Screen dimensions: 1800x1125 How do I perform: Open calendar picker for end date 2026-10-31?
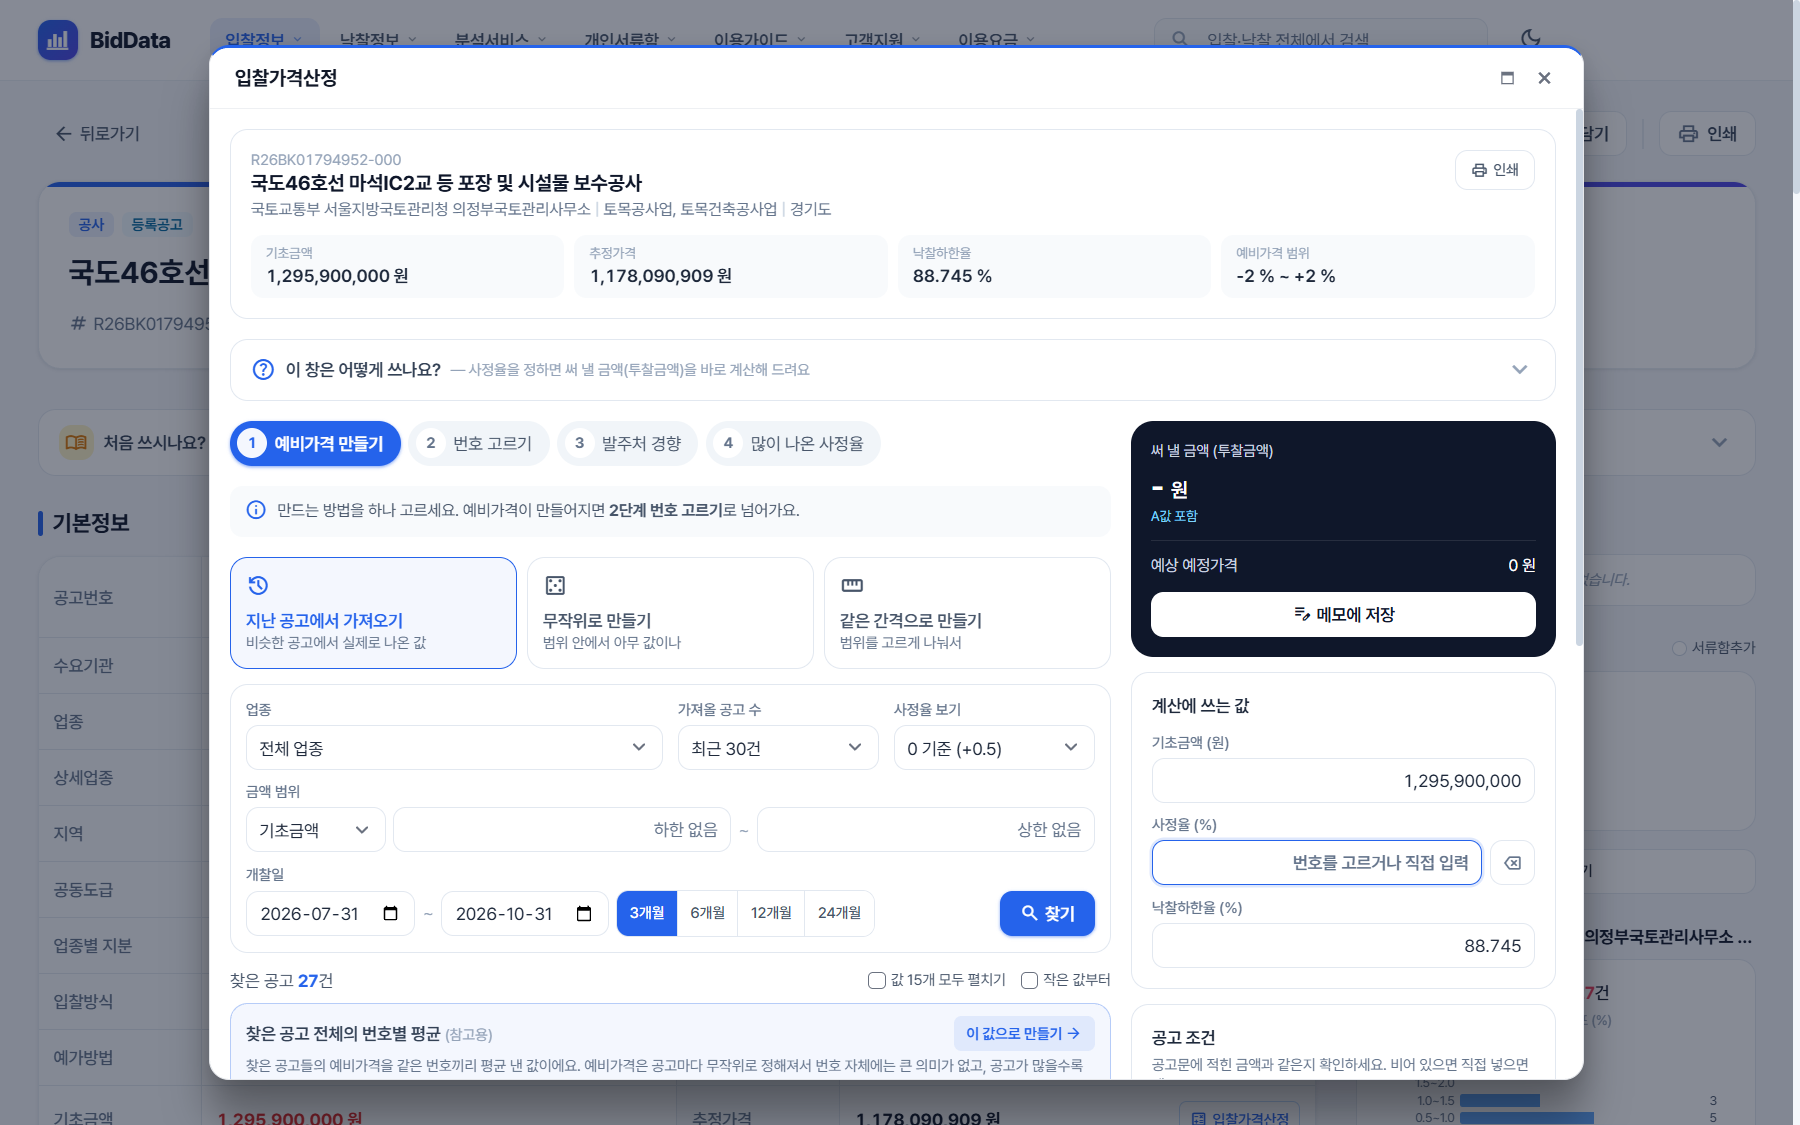point(585,913)
